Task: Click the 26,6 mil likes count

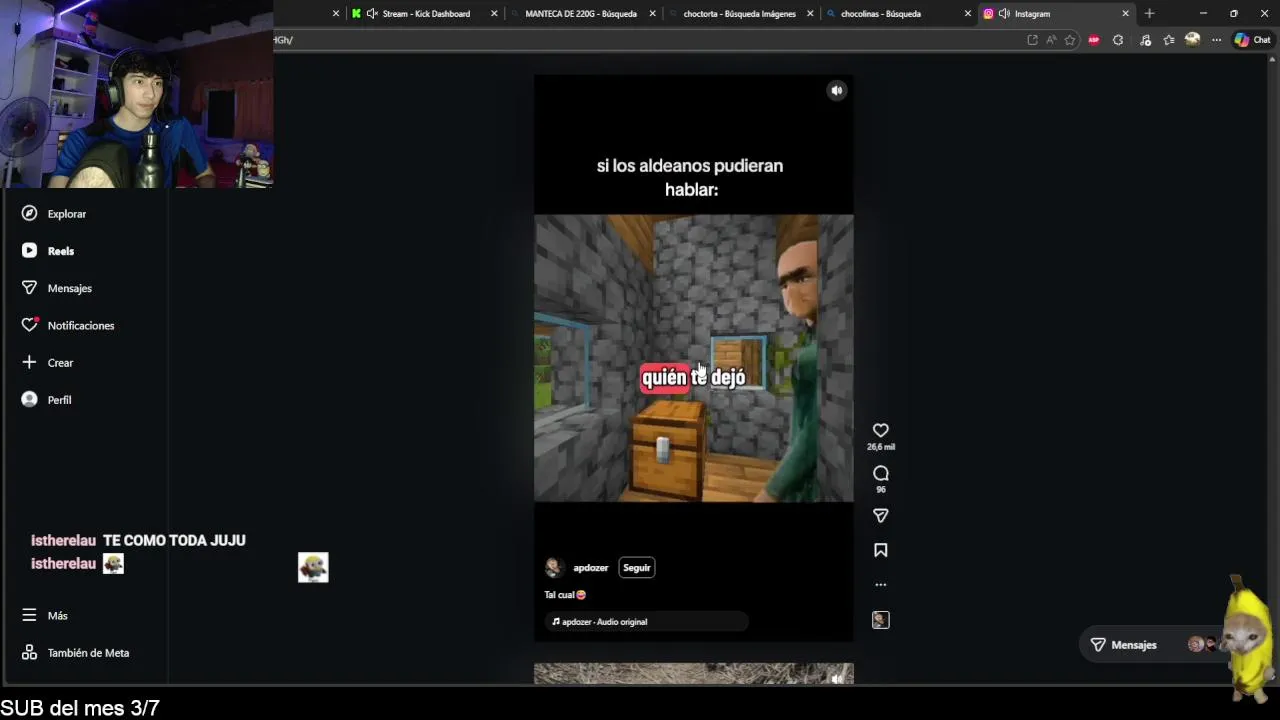Action: click(x=881, y=447)
